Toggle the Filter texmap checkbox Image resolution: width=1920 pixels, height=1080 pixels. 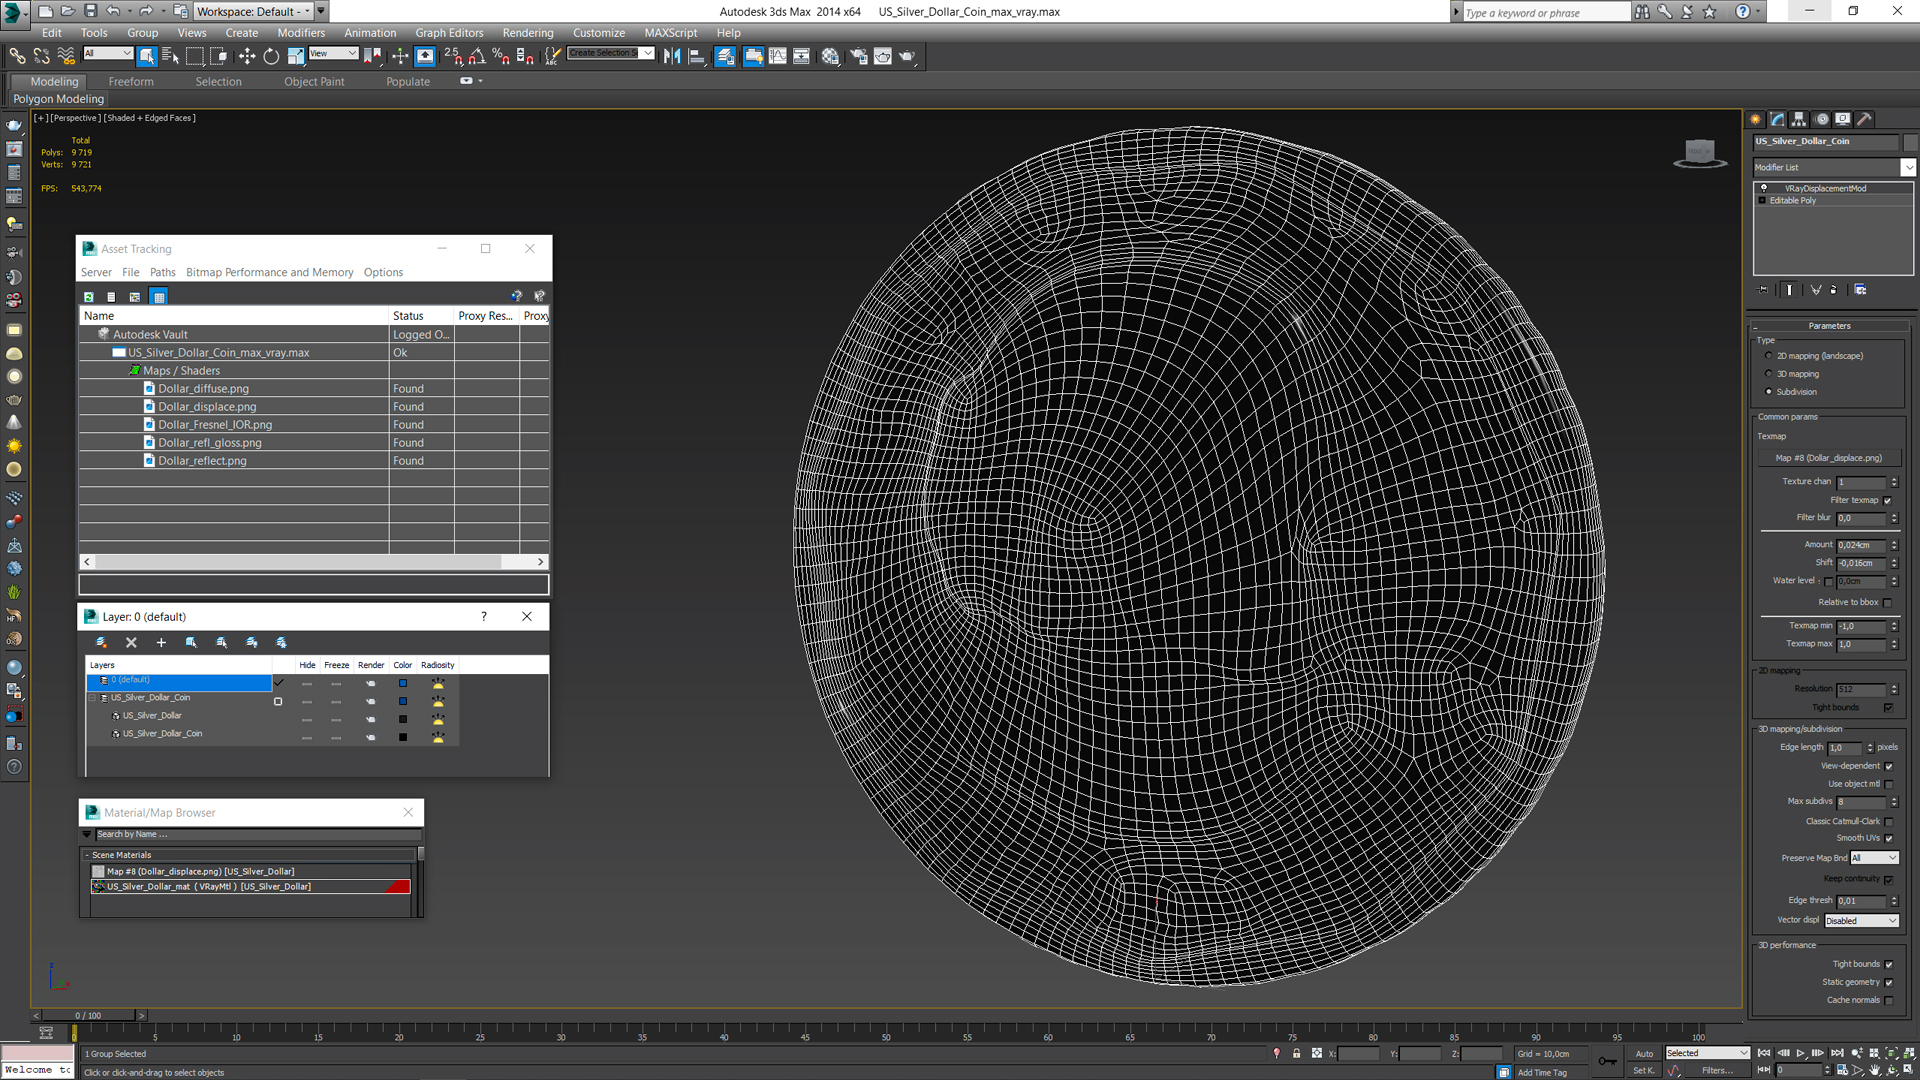(1888, 500)
